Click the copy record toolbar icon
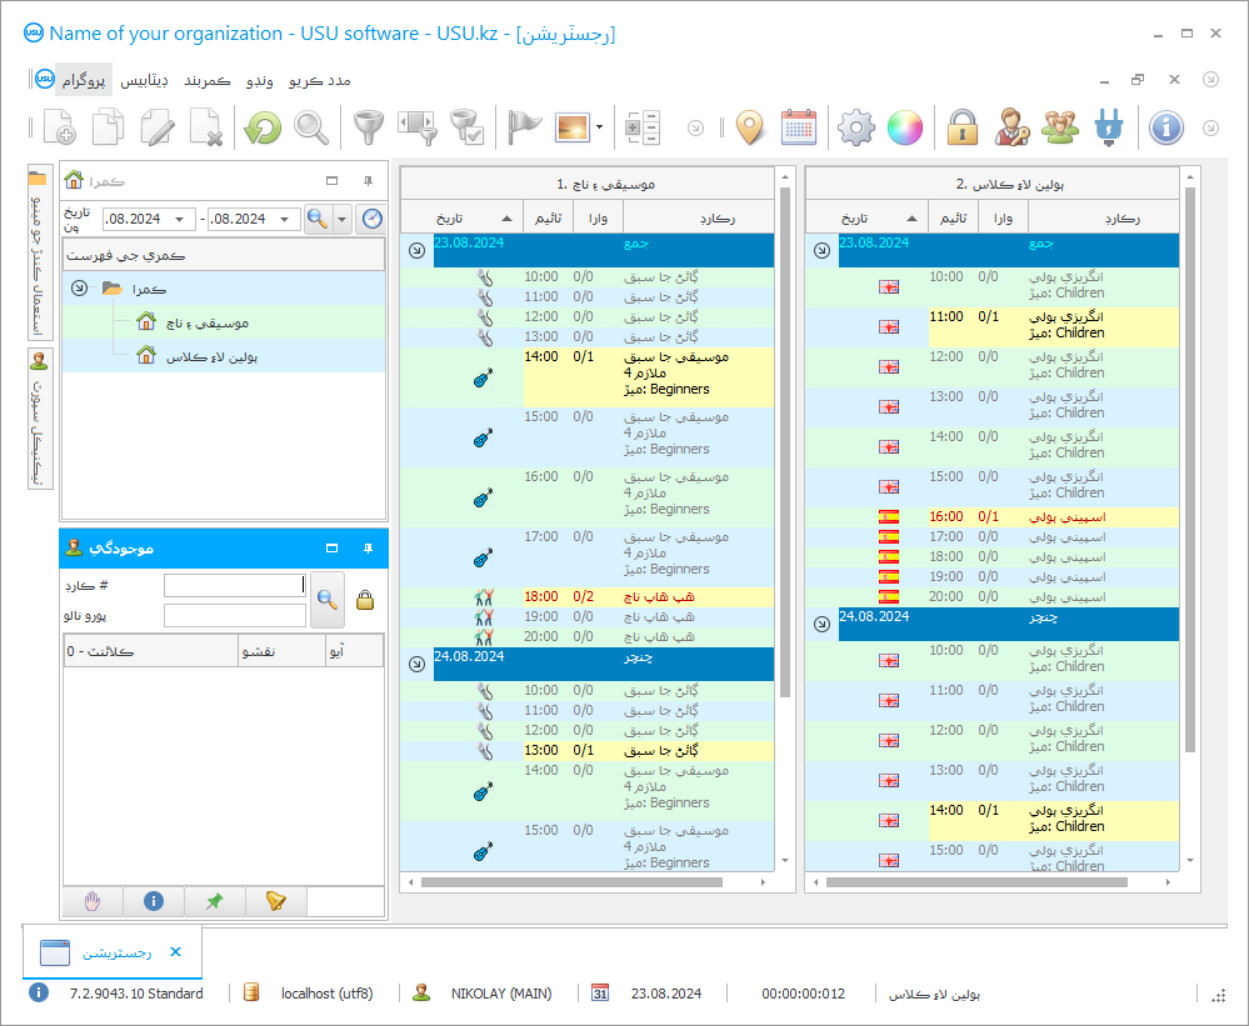Image resolution: width=1249 pixels, height=1026 pixels. click(x=108, y=128)
